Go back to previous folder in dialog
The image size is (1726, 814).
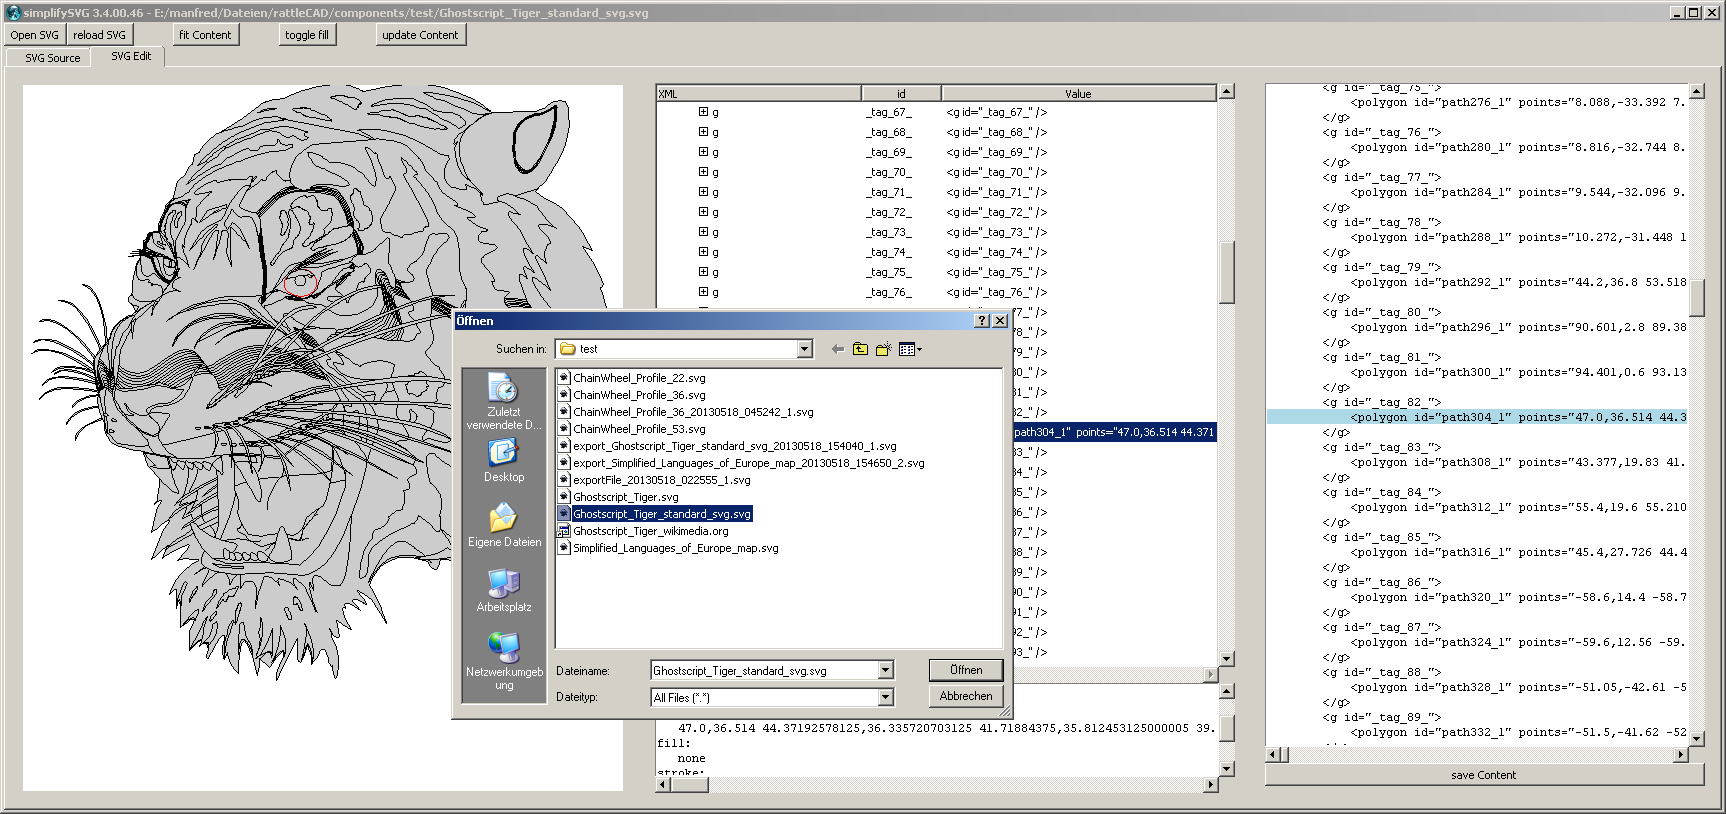tap(838, 349)
